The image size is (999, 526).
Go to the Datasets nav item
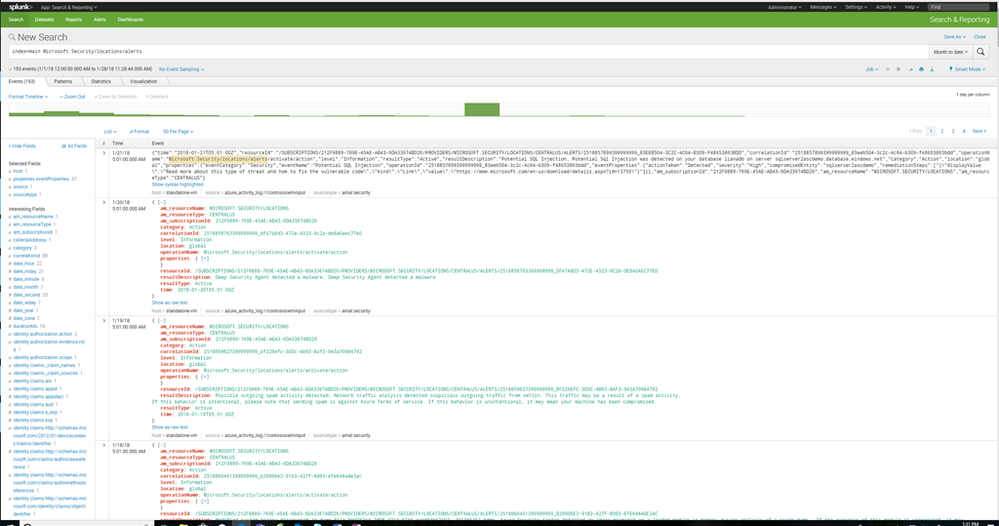click(x=44, y=20)
